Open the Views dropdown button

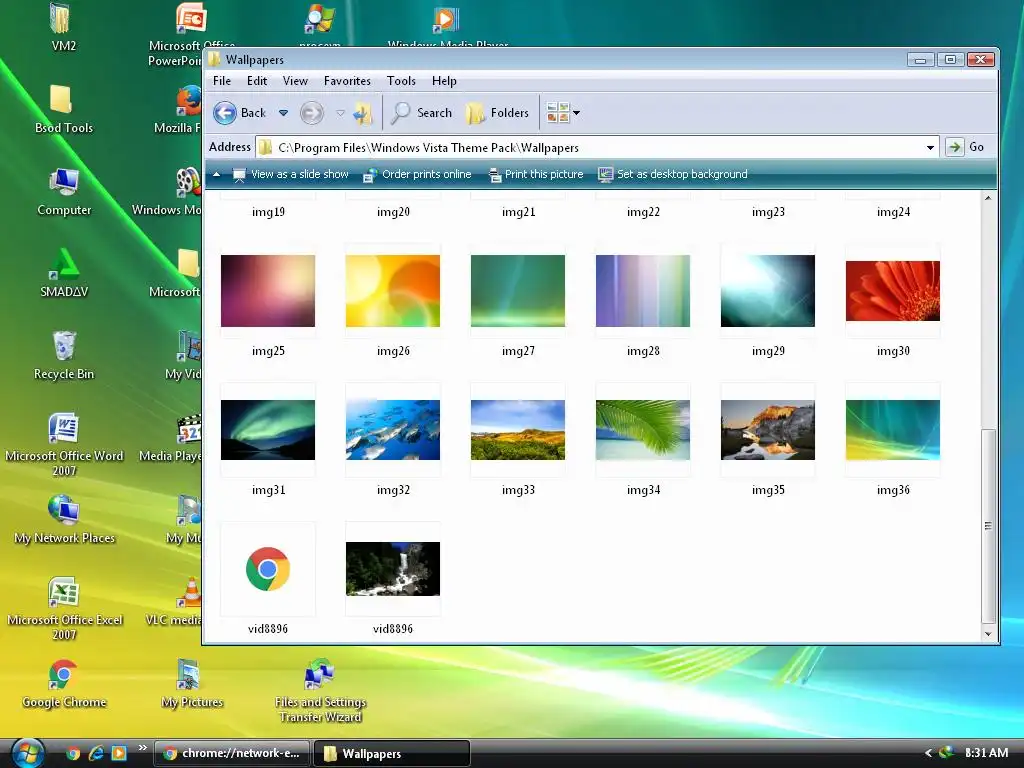coord(563,113)
